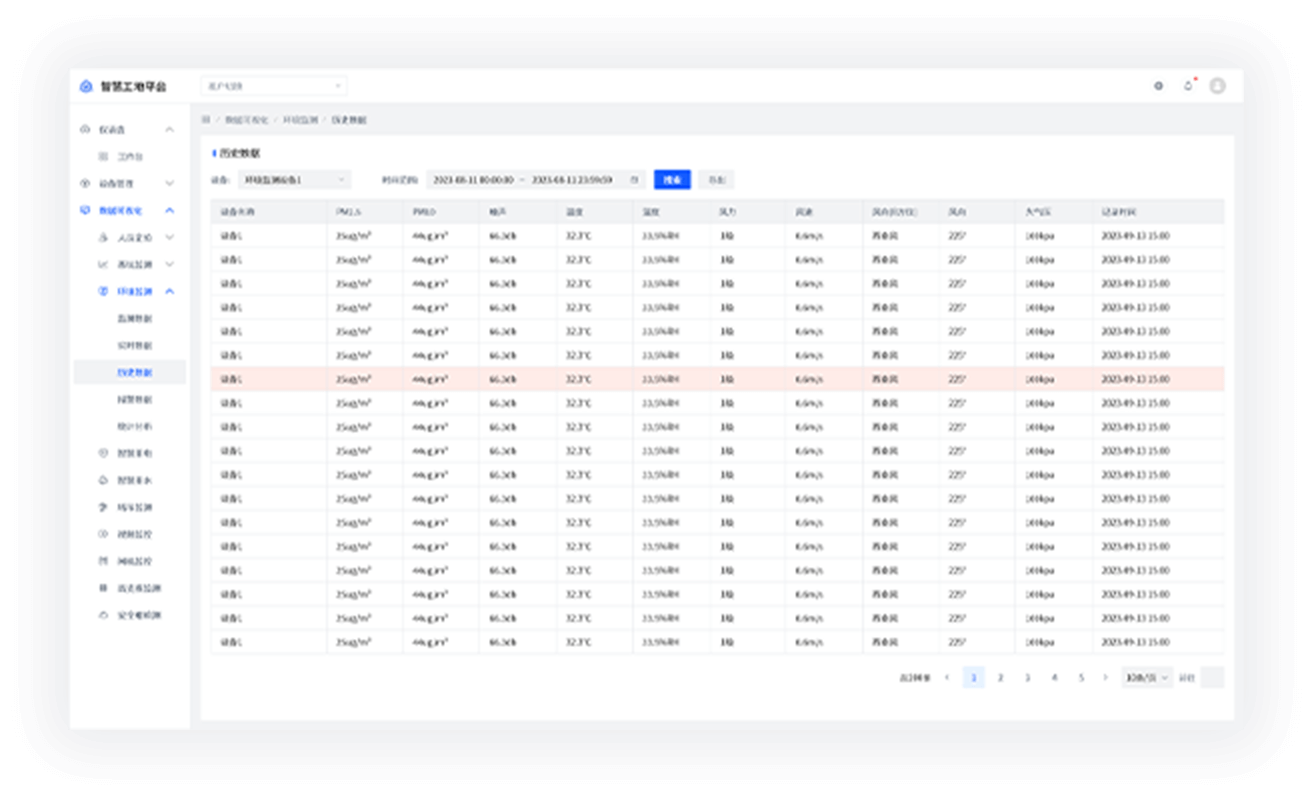Click the 环境监测 breadcrumb link

pos(300,119)
